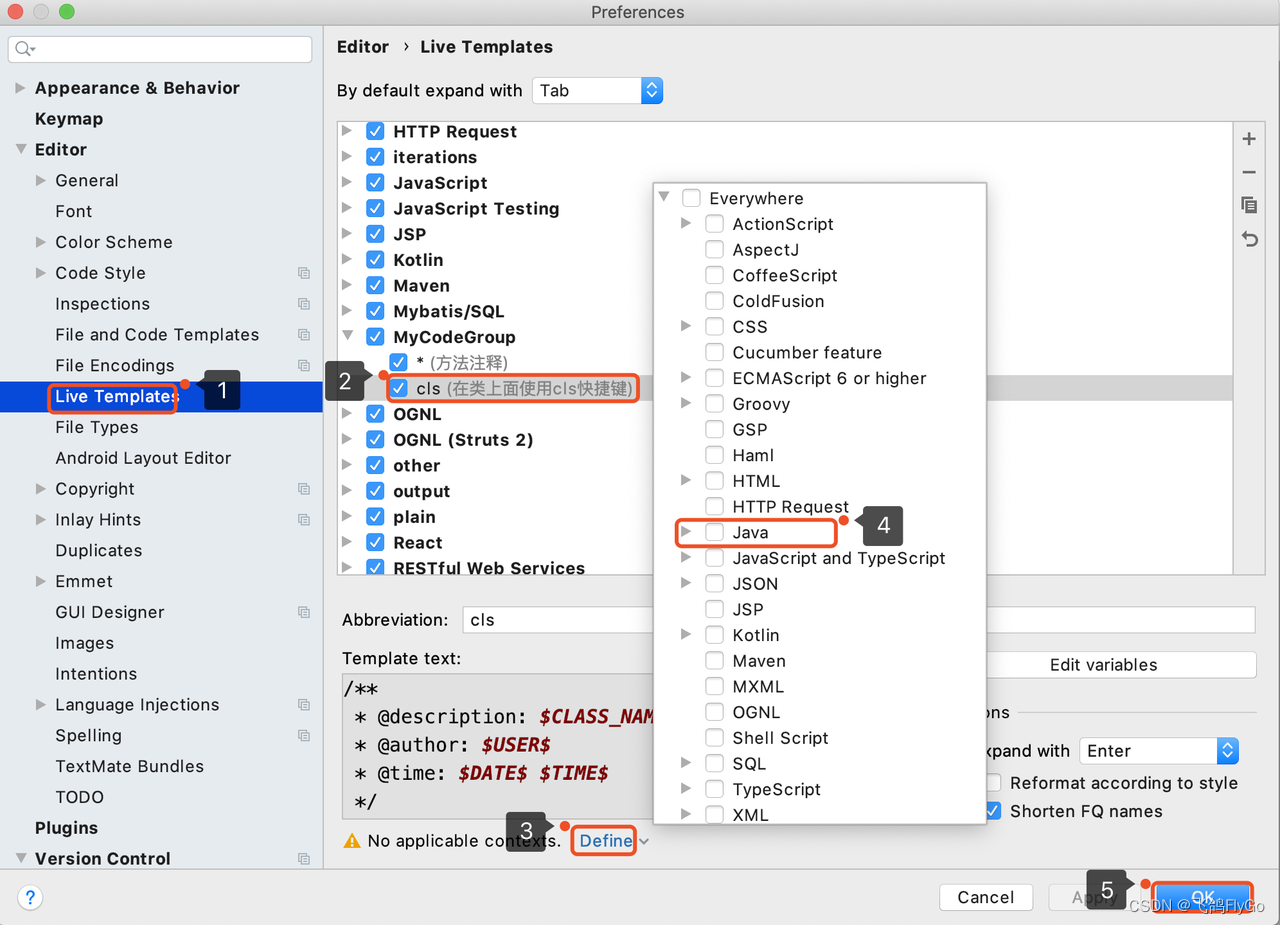Open the Font settings page
The width and height of the screenshot is (1280, 925).
(74, 212)
